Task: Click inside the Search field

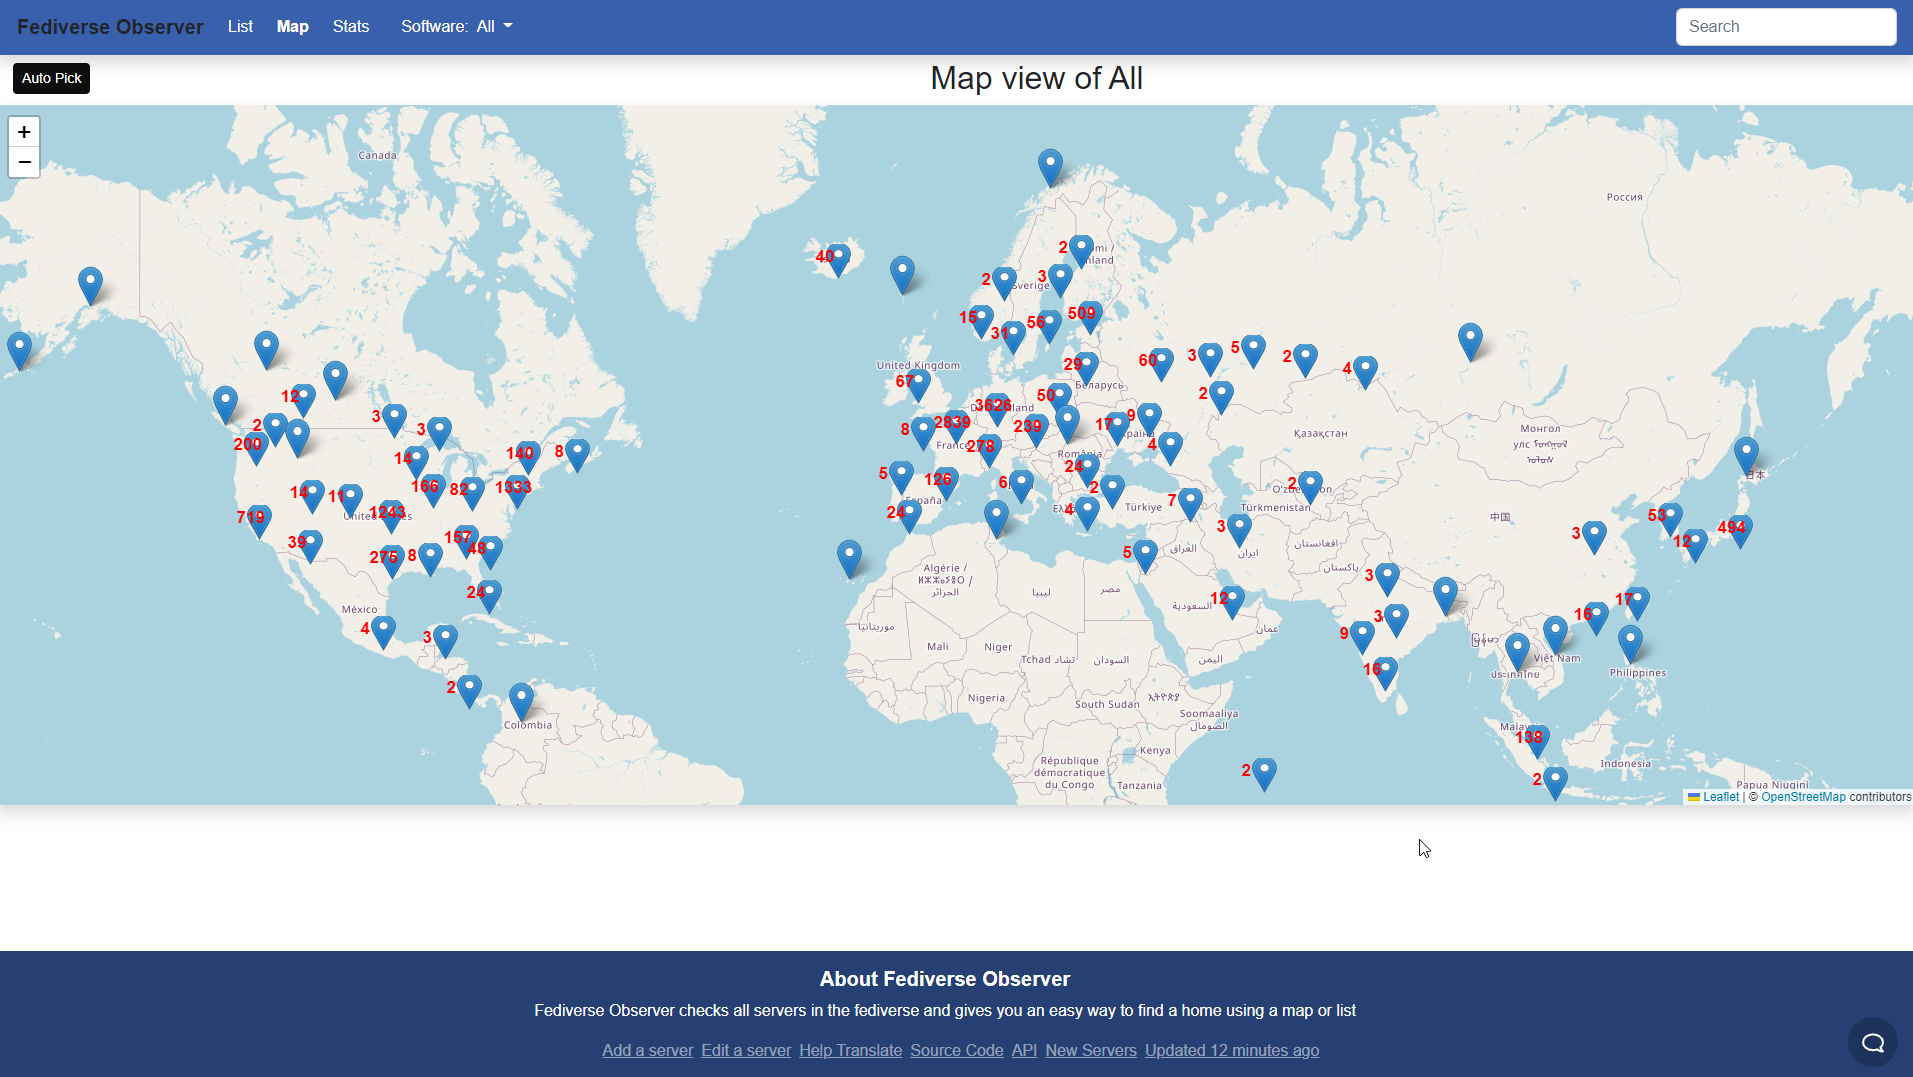Action: 1785,27
